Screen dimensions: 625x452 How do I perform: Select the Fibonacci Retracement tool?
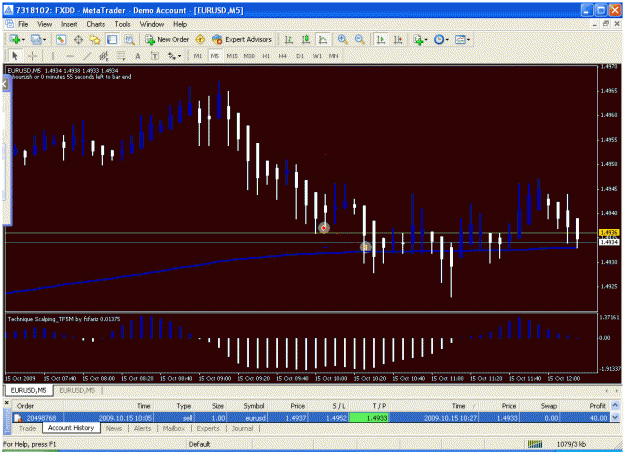121,56
